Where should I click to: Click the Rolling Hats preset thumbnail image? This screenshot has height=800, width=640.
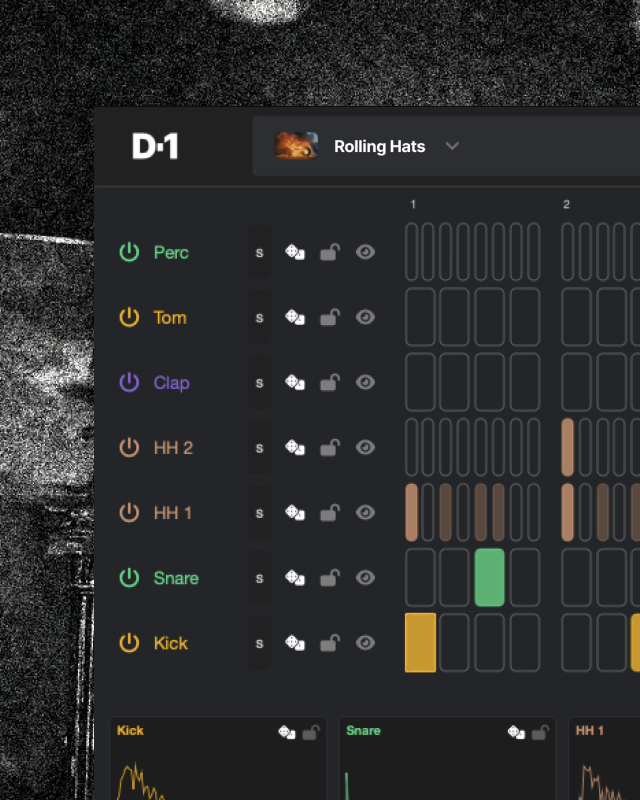tap(297, 146)
